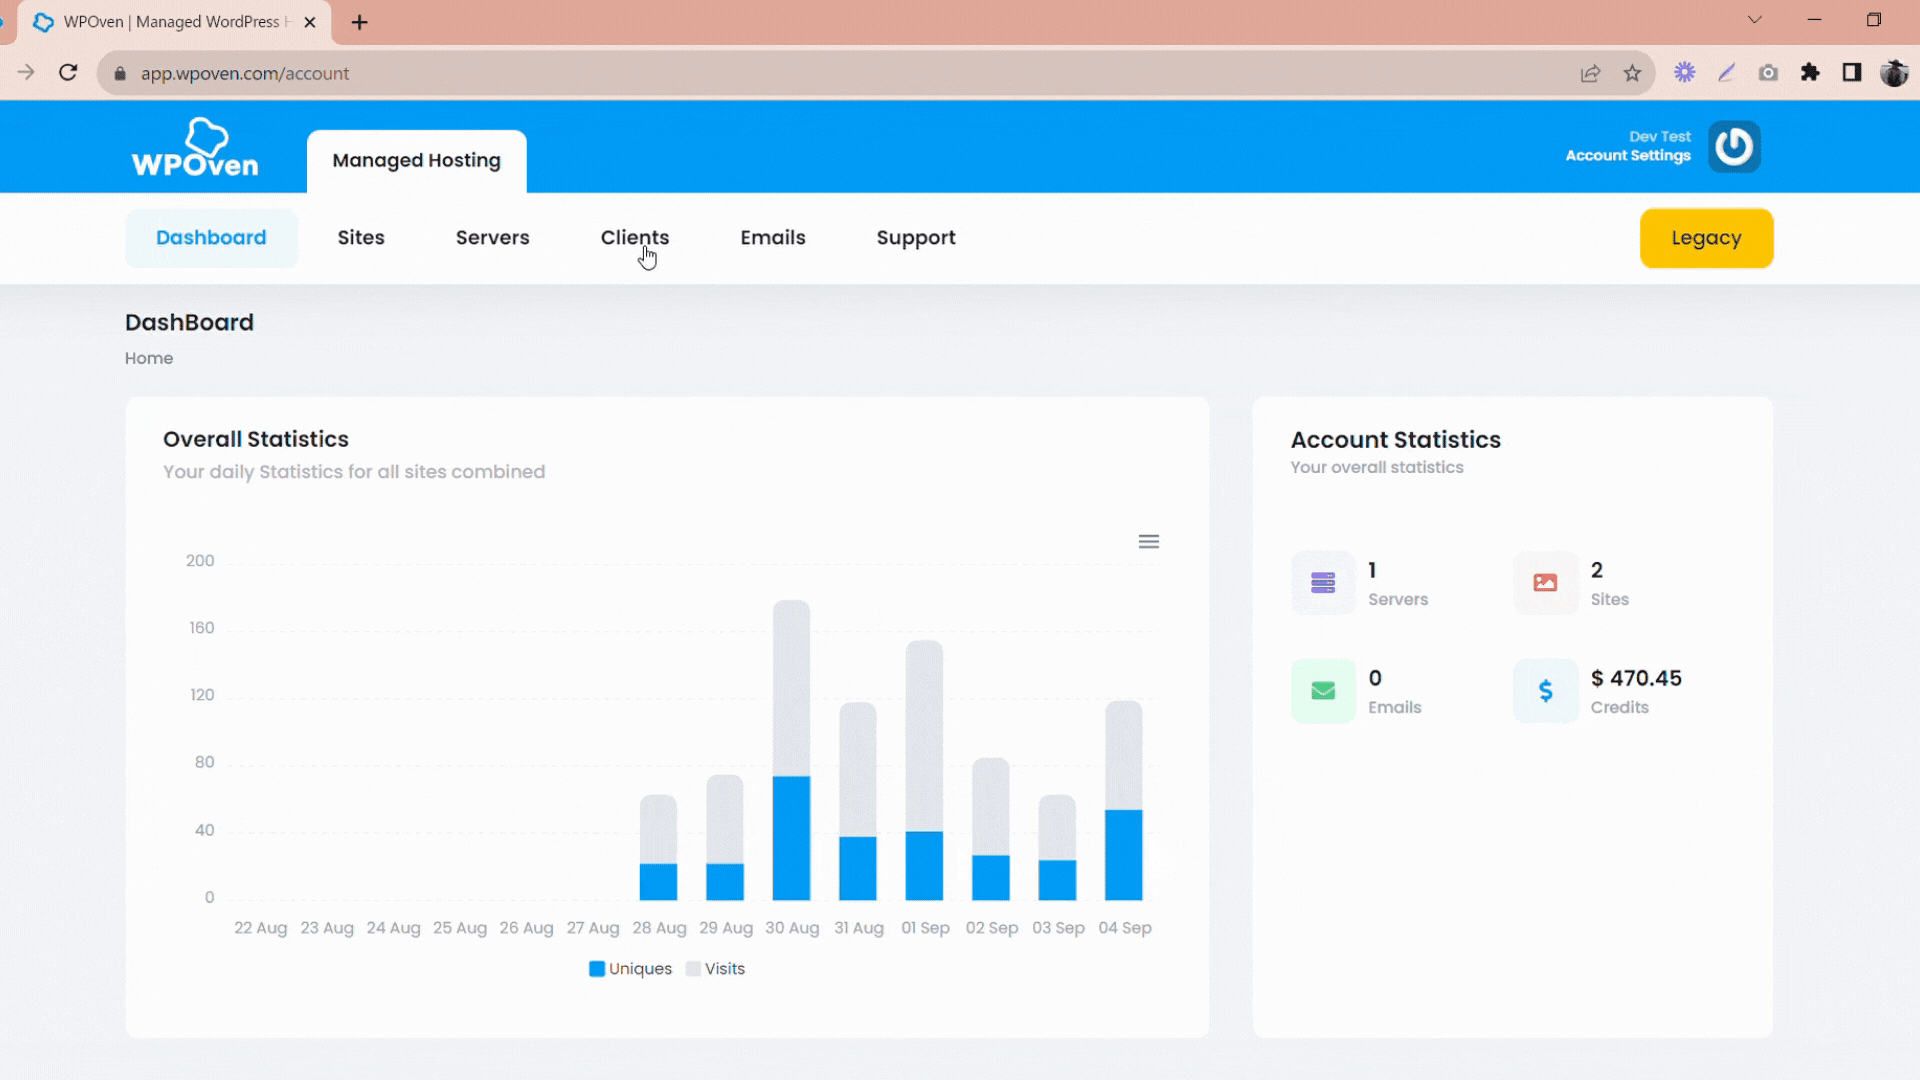The image size is (1920, 1080).
Task: Open the browser Extensions puzzle icon
Action: click(1810, 73)
